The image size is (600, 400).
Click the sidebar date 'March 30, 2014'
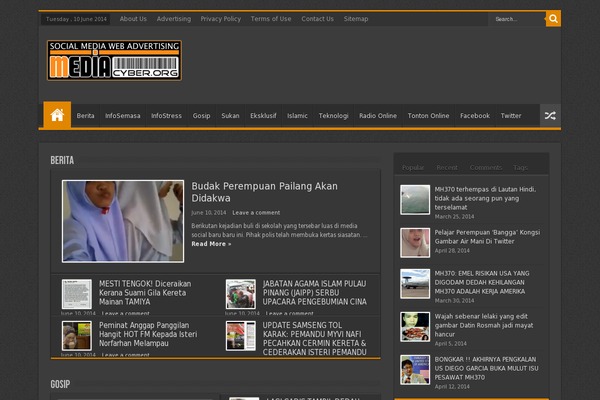click(454, 301)
